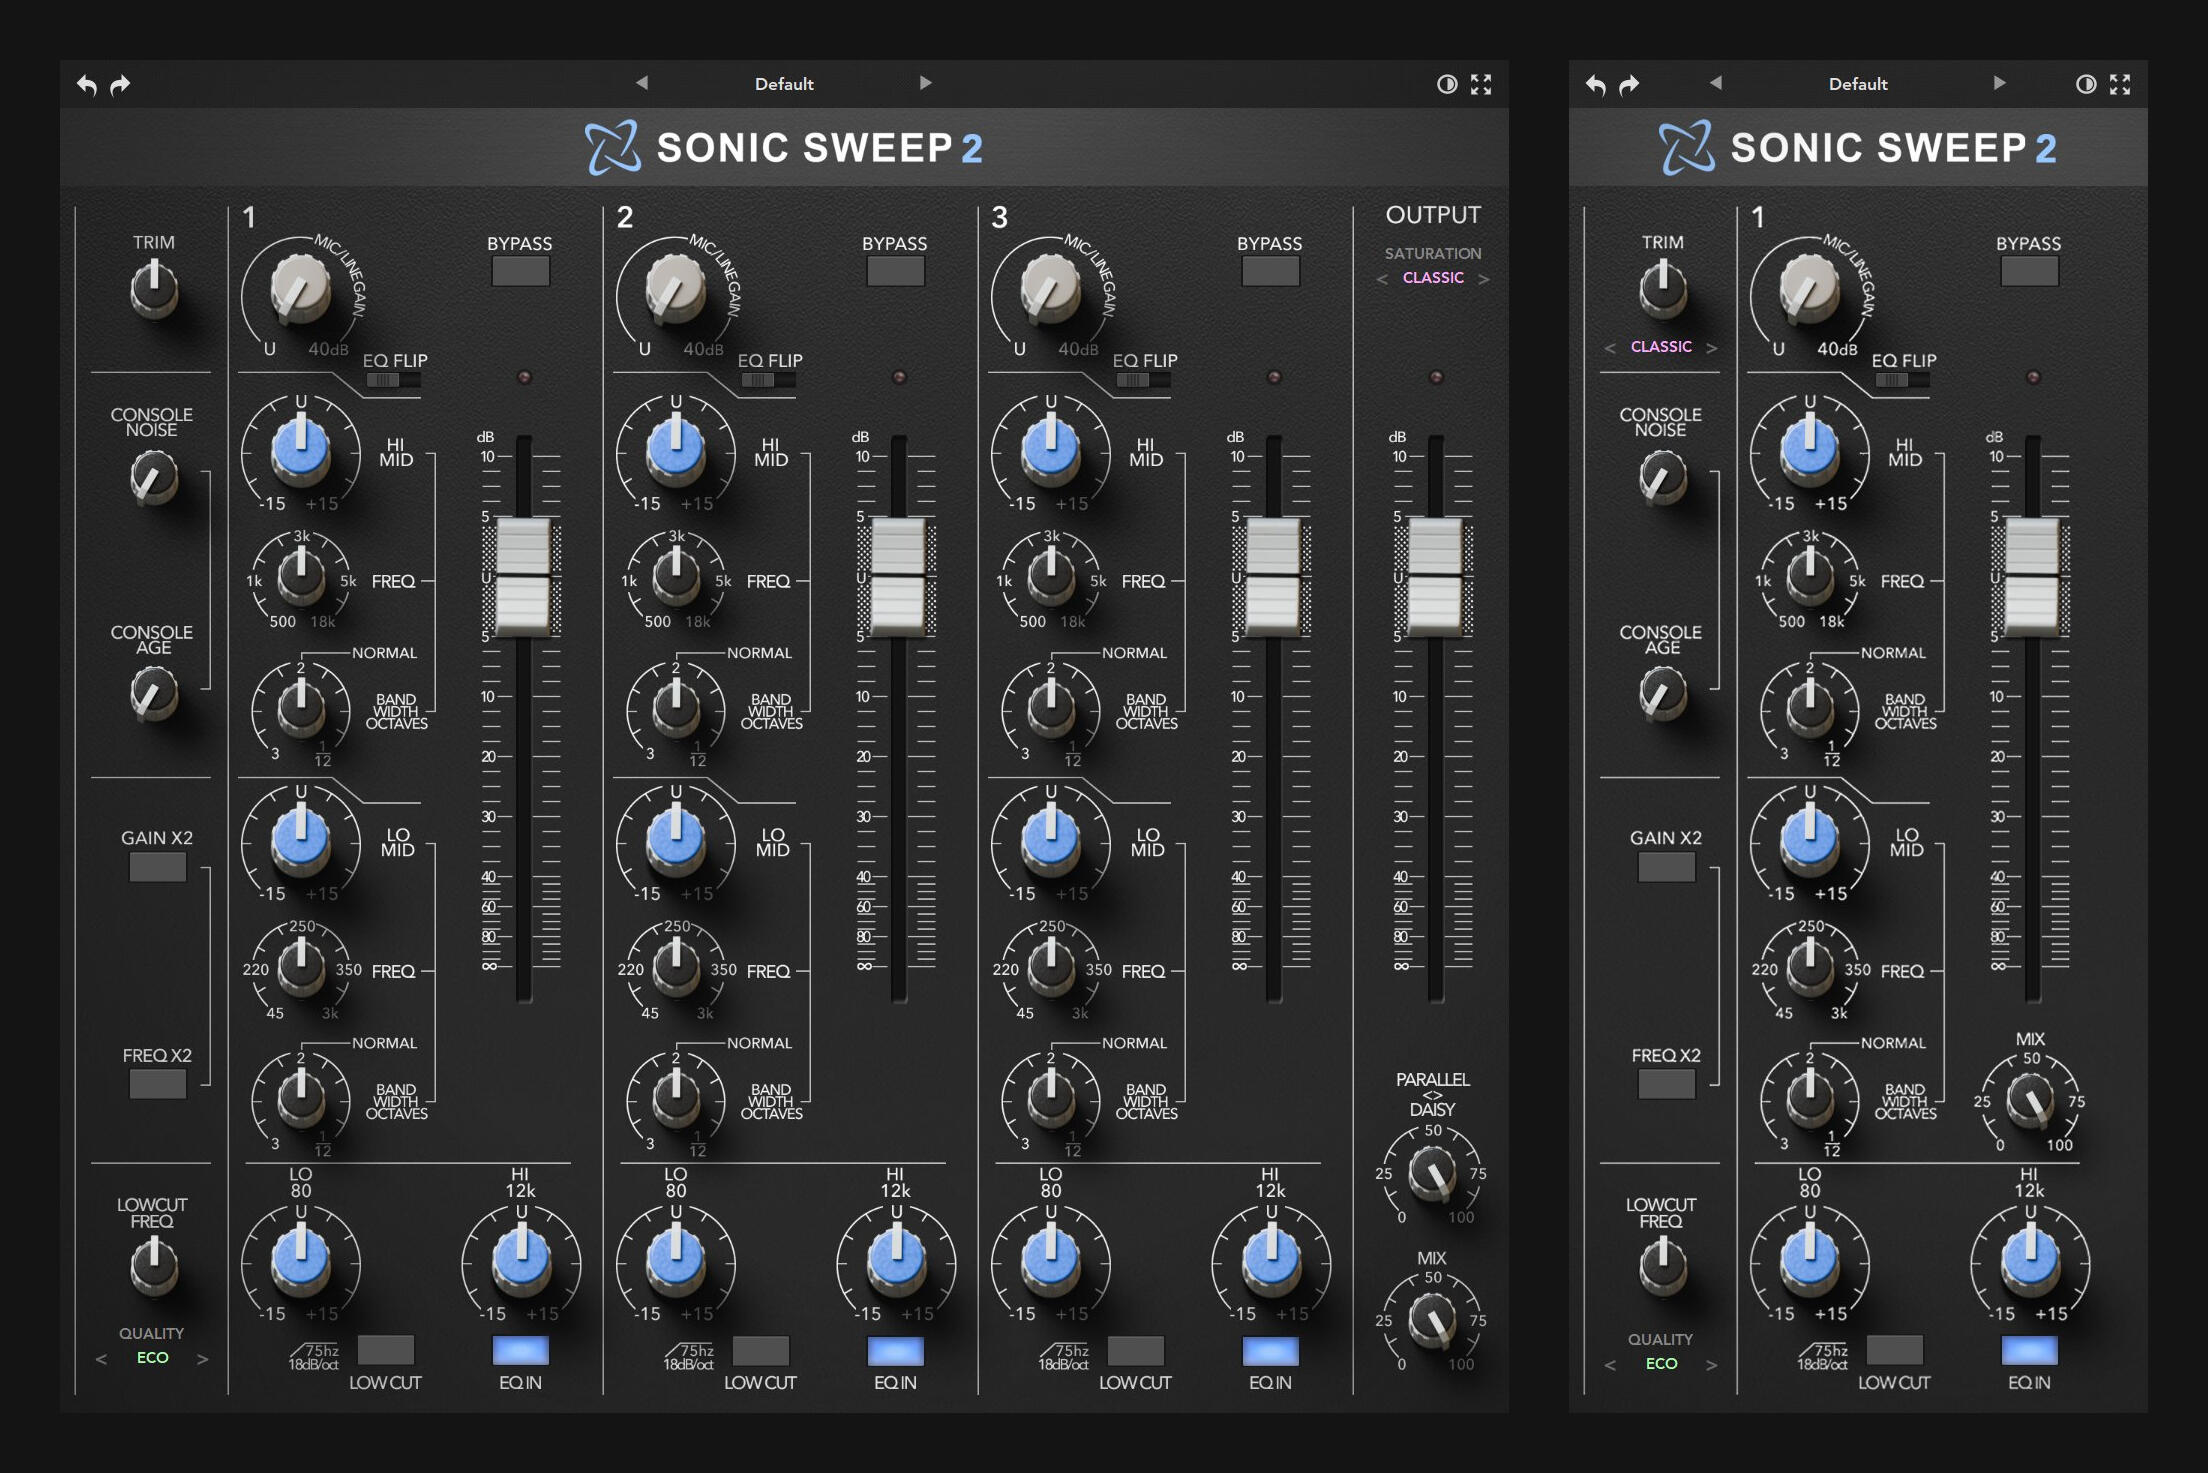Viewport: 2208px width, 1473px height.
Task: Click channel 3 LO MID gain knob
Action: (1051, 838)
